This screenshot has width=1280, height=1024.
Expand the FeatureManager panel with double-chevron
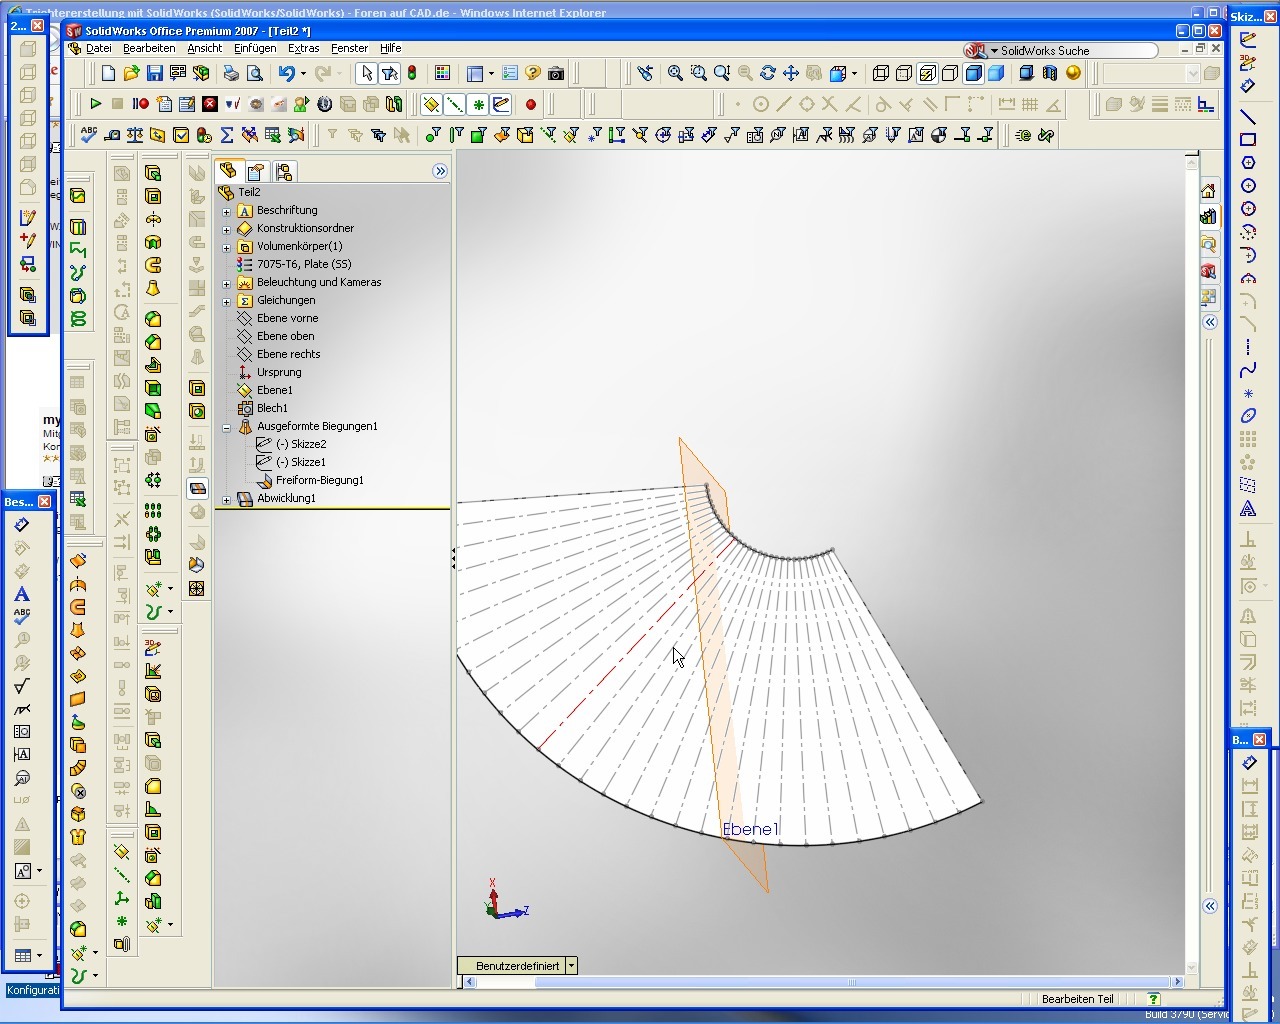coord(440,171)
